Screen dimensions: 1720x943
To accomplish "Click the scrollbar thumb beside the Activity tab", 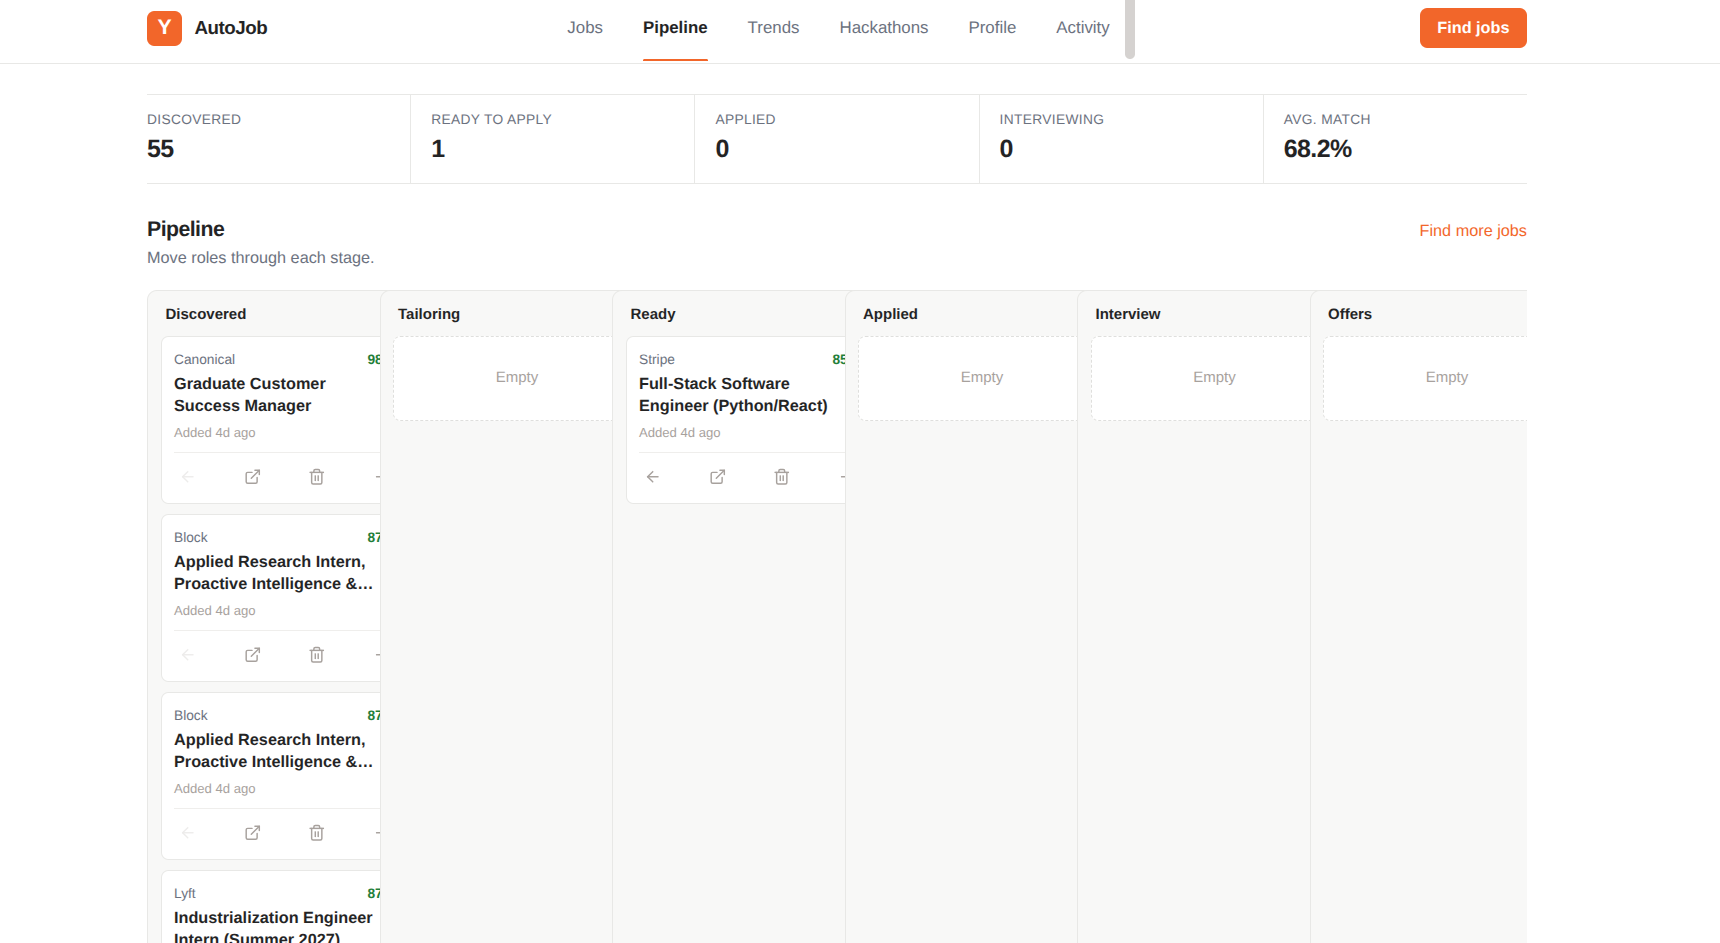I will (1130, 29).
